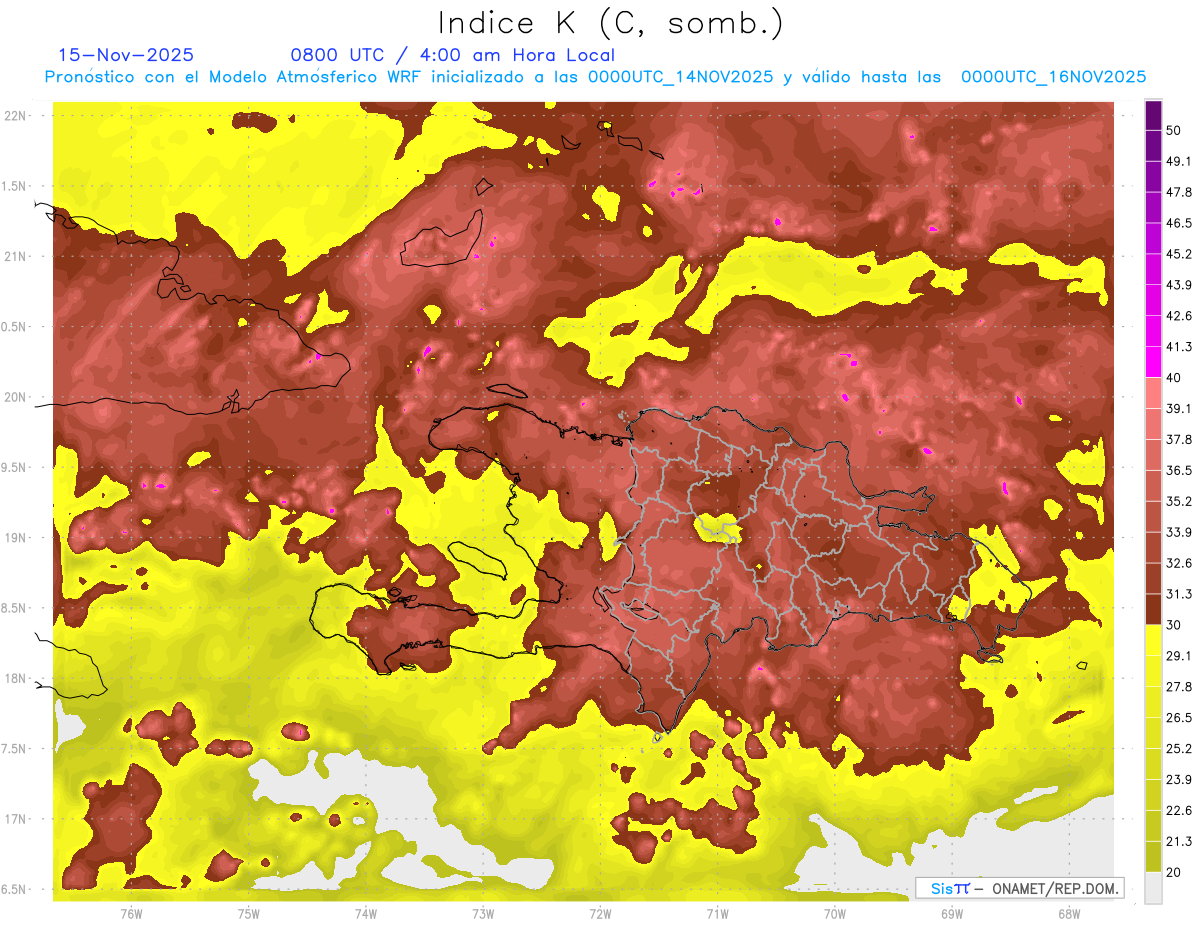Click the "17N" latitude label
The width and height of the screenshot is (1200, 927).
click(x=16, y=819)
